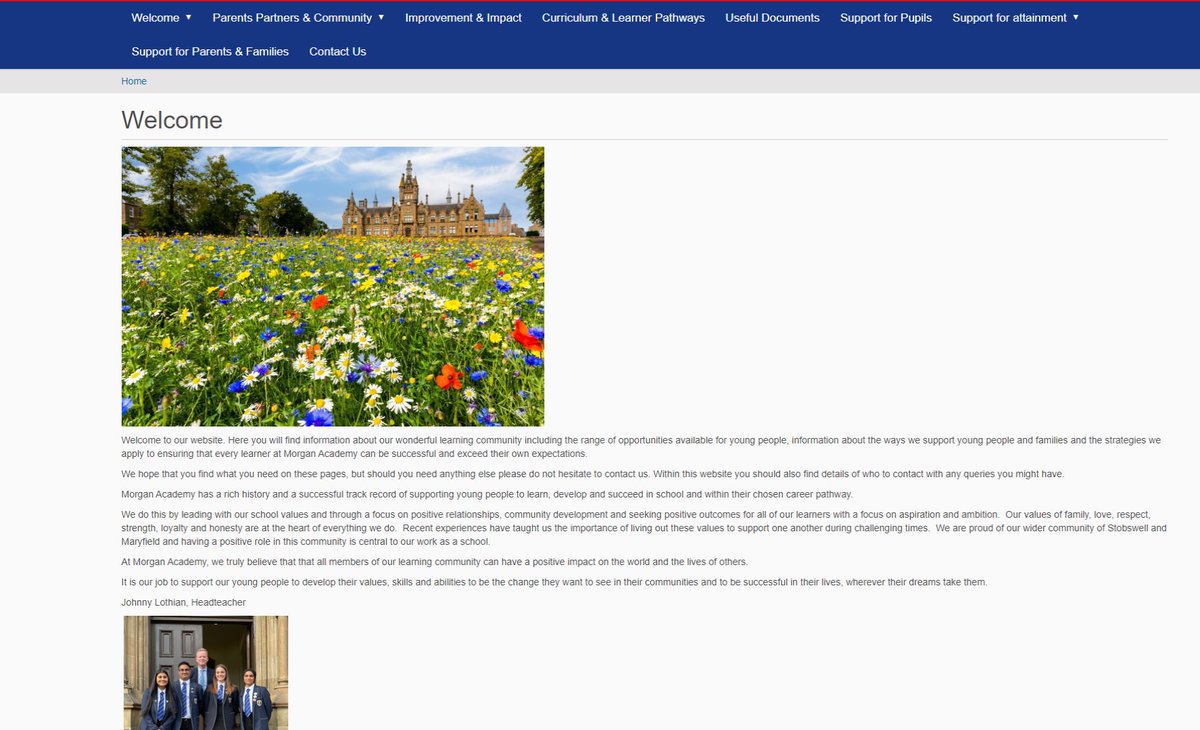Click paragraph 'Morgan Academy has a rich history'
Image resolution: width=1200 pixels, height=730 pixels.
(x=487, y=494)
